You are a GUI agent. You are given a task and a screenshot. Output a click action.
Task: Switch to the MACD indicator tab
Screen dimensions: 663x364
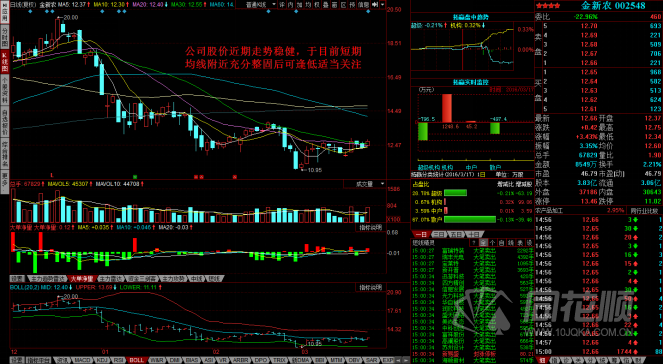click(82, 360)
